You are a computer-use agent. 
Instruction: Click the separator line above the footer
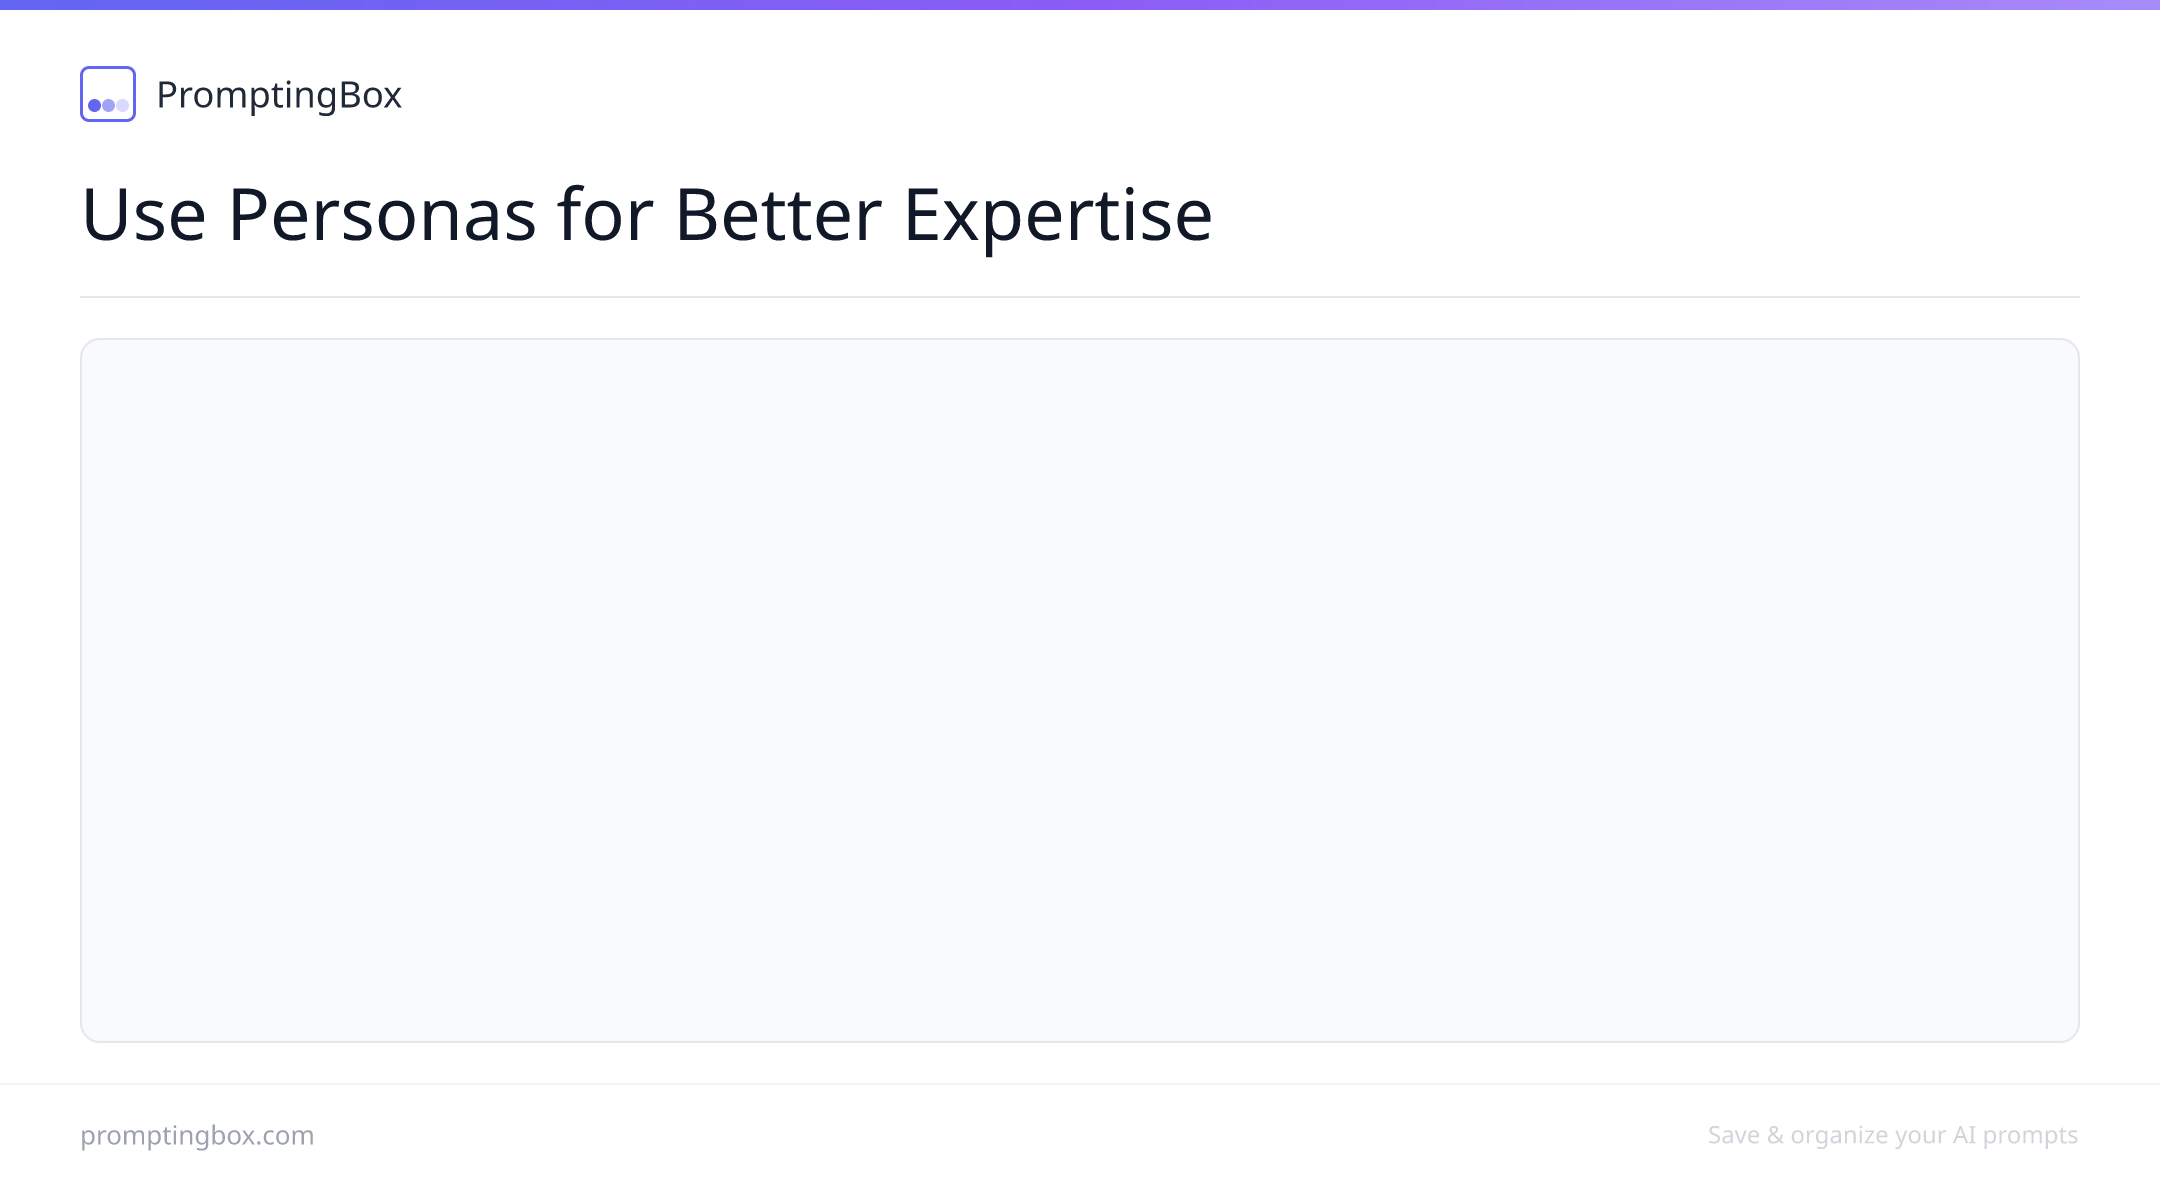[1080, 1084]
